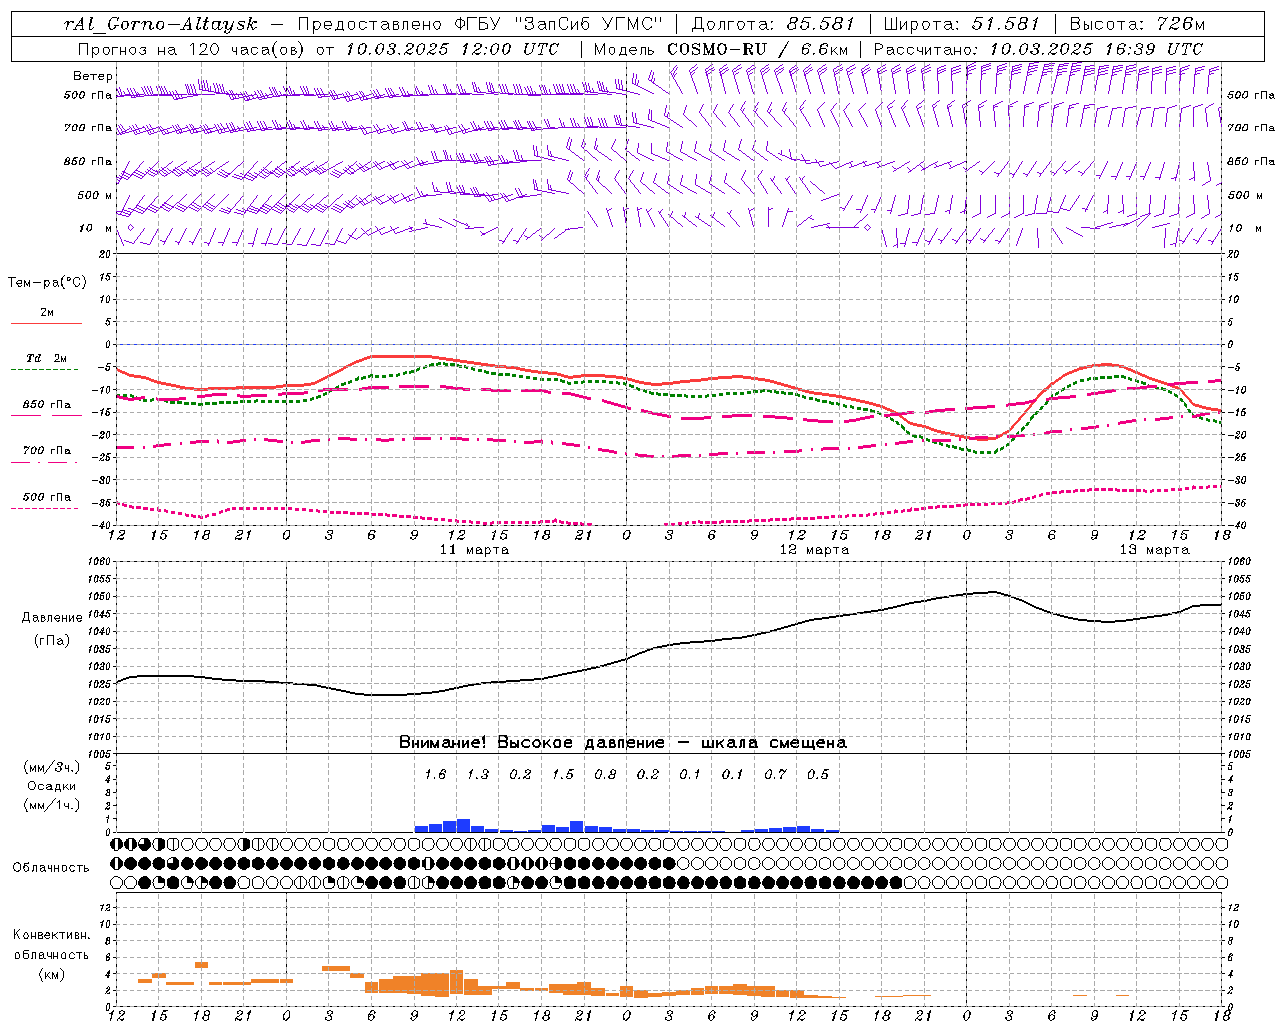Viewport: 1280px width, 1024px height.
Task: Click the Ветер wind panel label
Action: pos(93,76)
